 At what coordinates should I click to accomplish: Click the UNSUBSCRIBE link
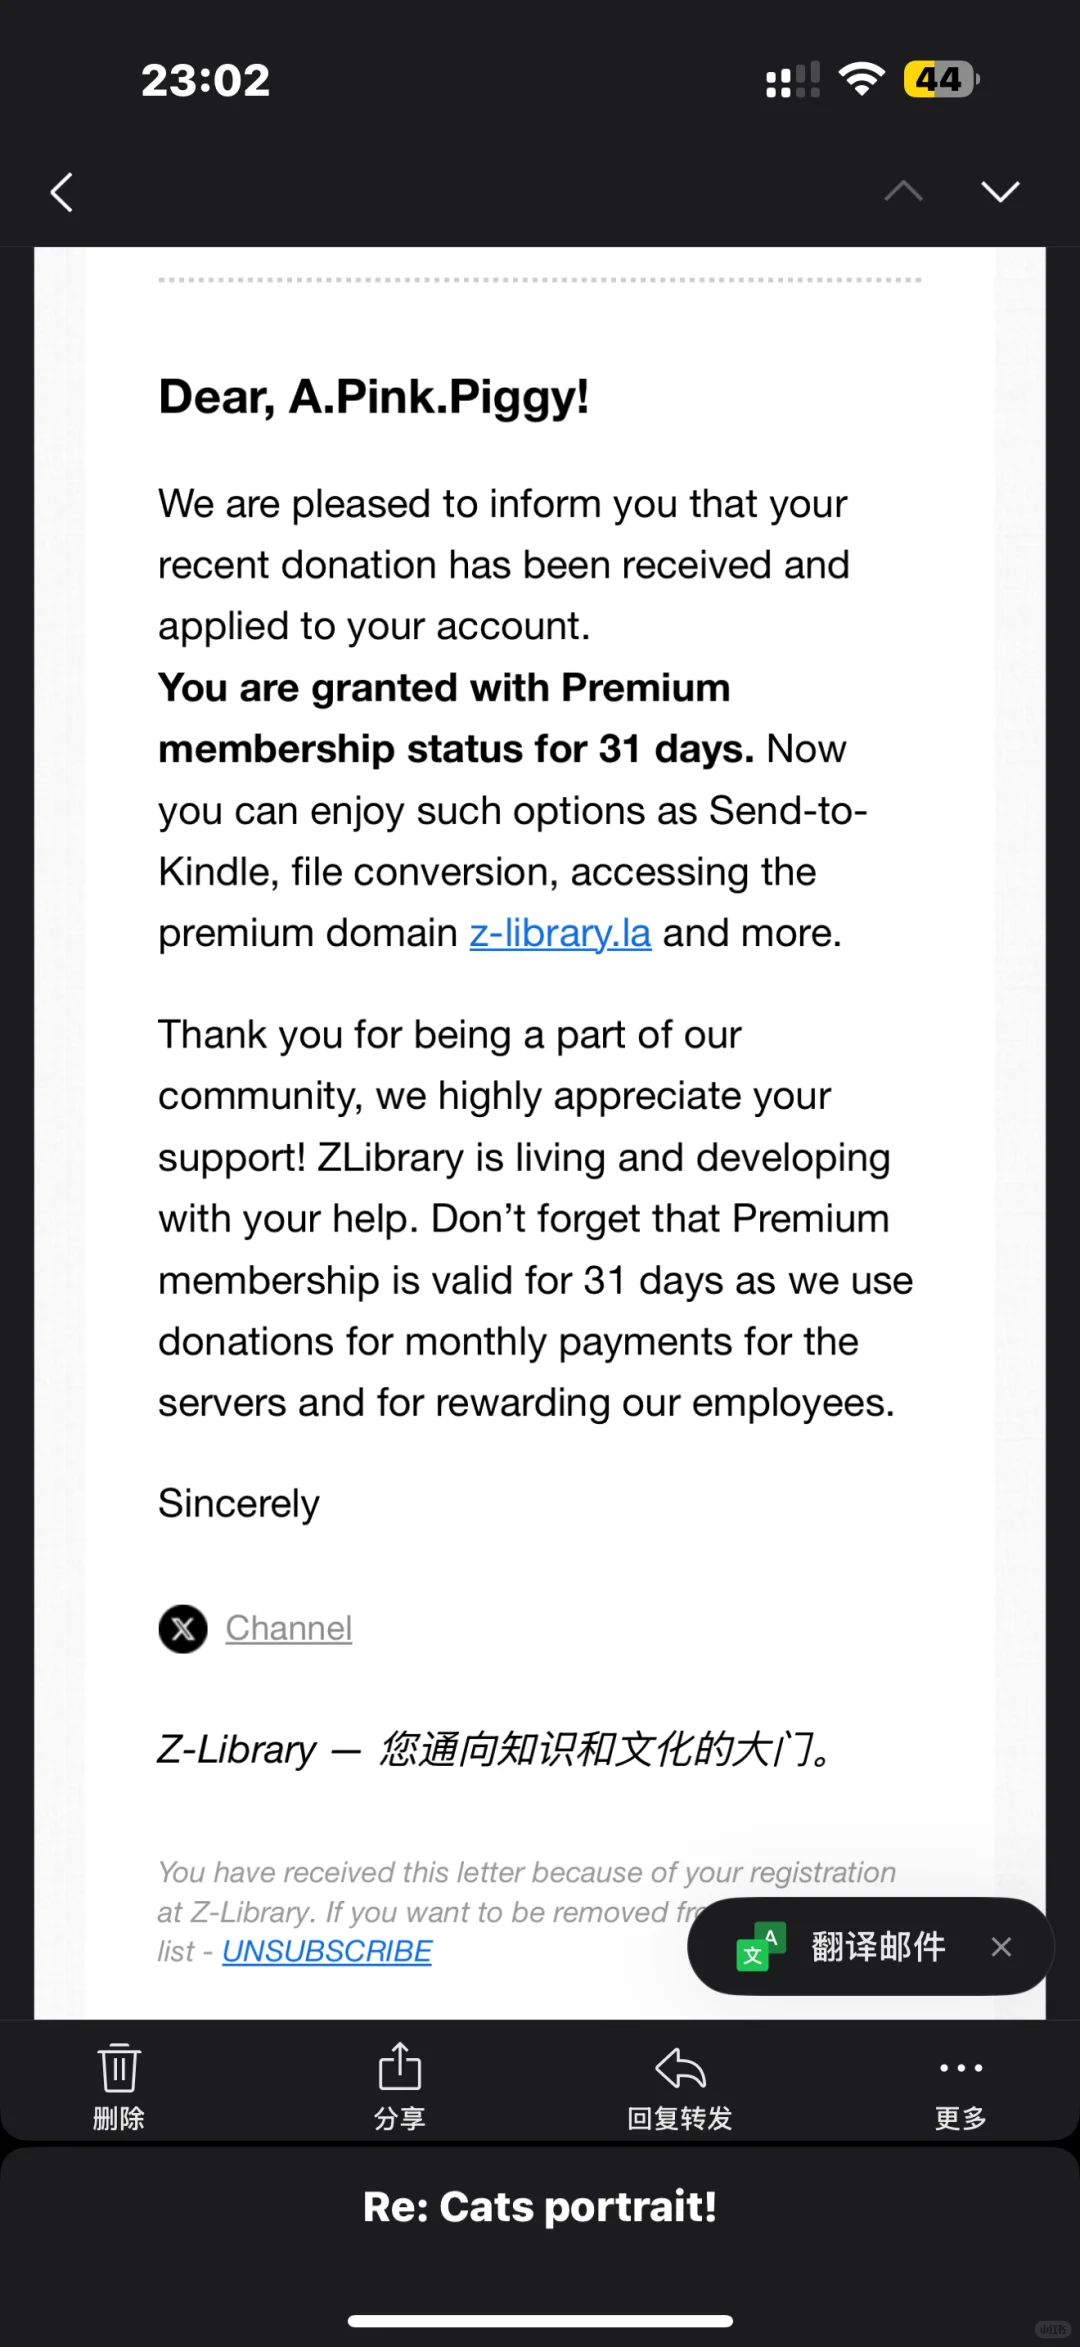pyautogui.click(x=327, y=1951)
